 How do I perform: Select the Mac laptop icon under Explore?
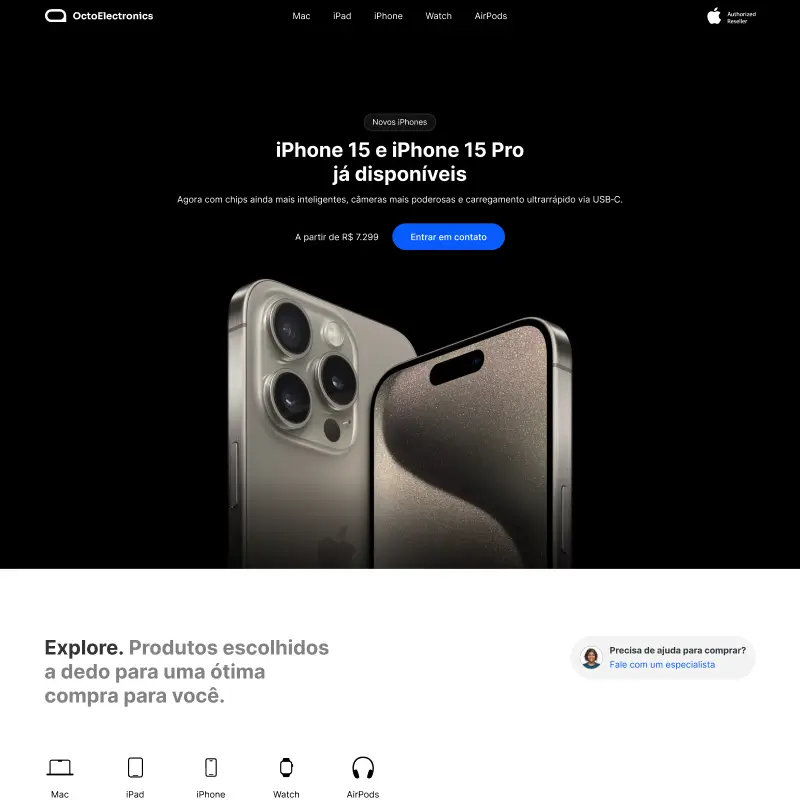(x=60, y=767)
